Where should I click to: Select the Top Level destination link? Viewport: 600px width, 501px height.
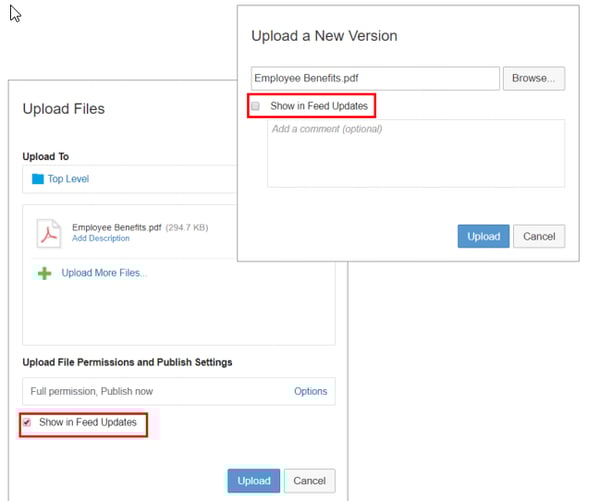click(x=68, y=179)
